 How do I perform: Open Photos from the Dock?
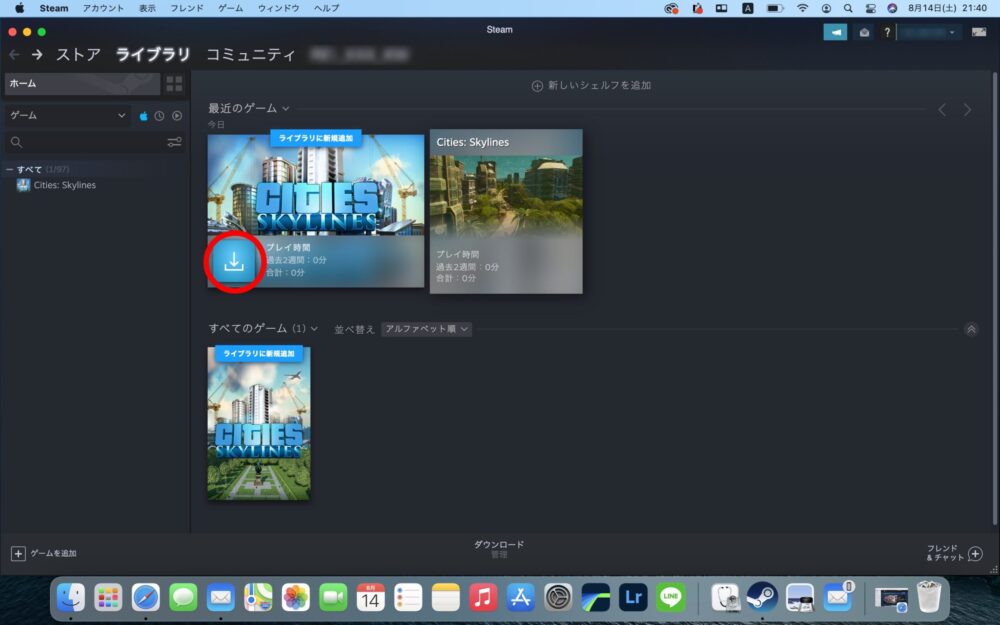tap(295, 598)
